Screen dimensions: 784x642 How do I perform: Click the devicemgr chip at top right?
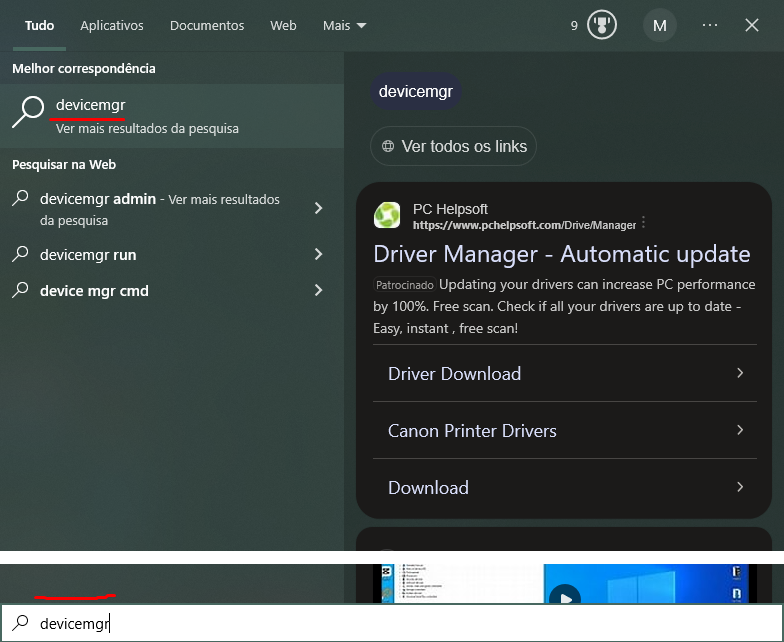click(x=416, y=92)
